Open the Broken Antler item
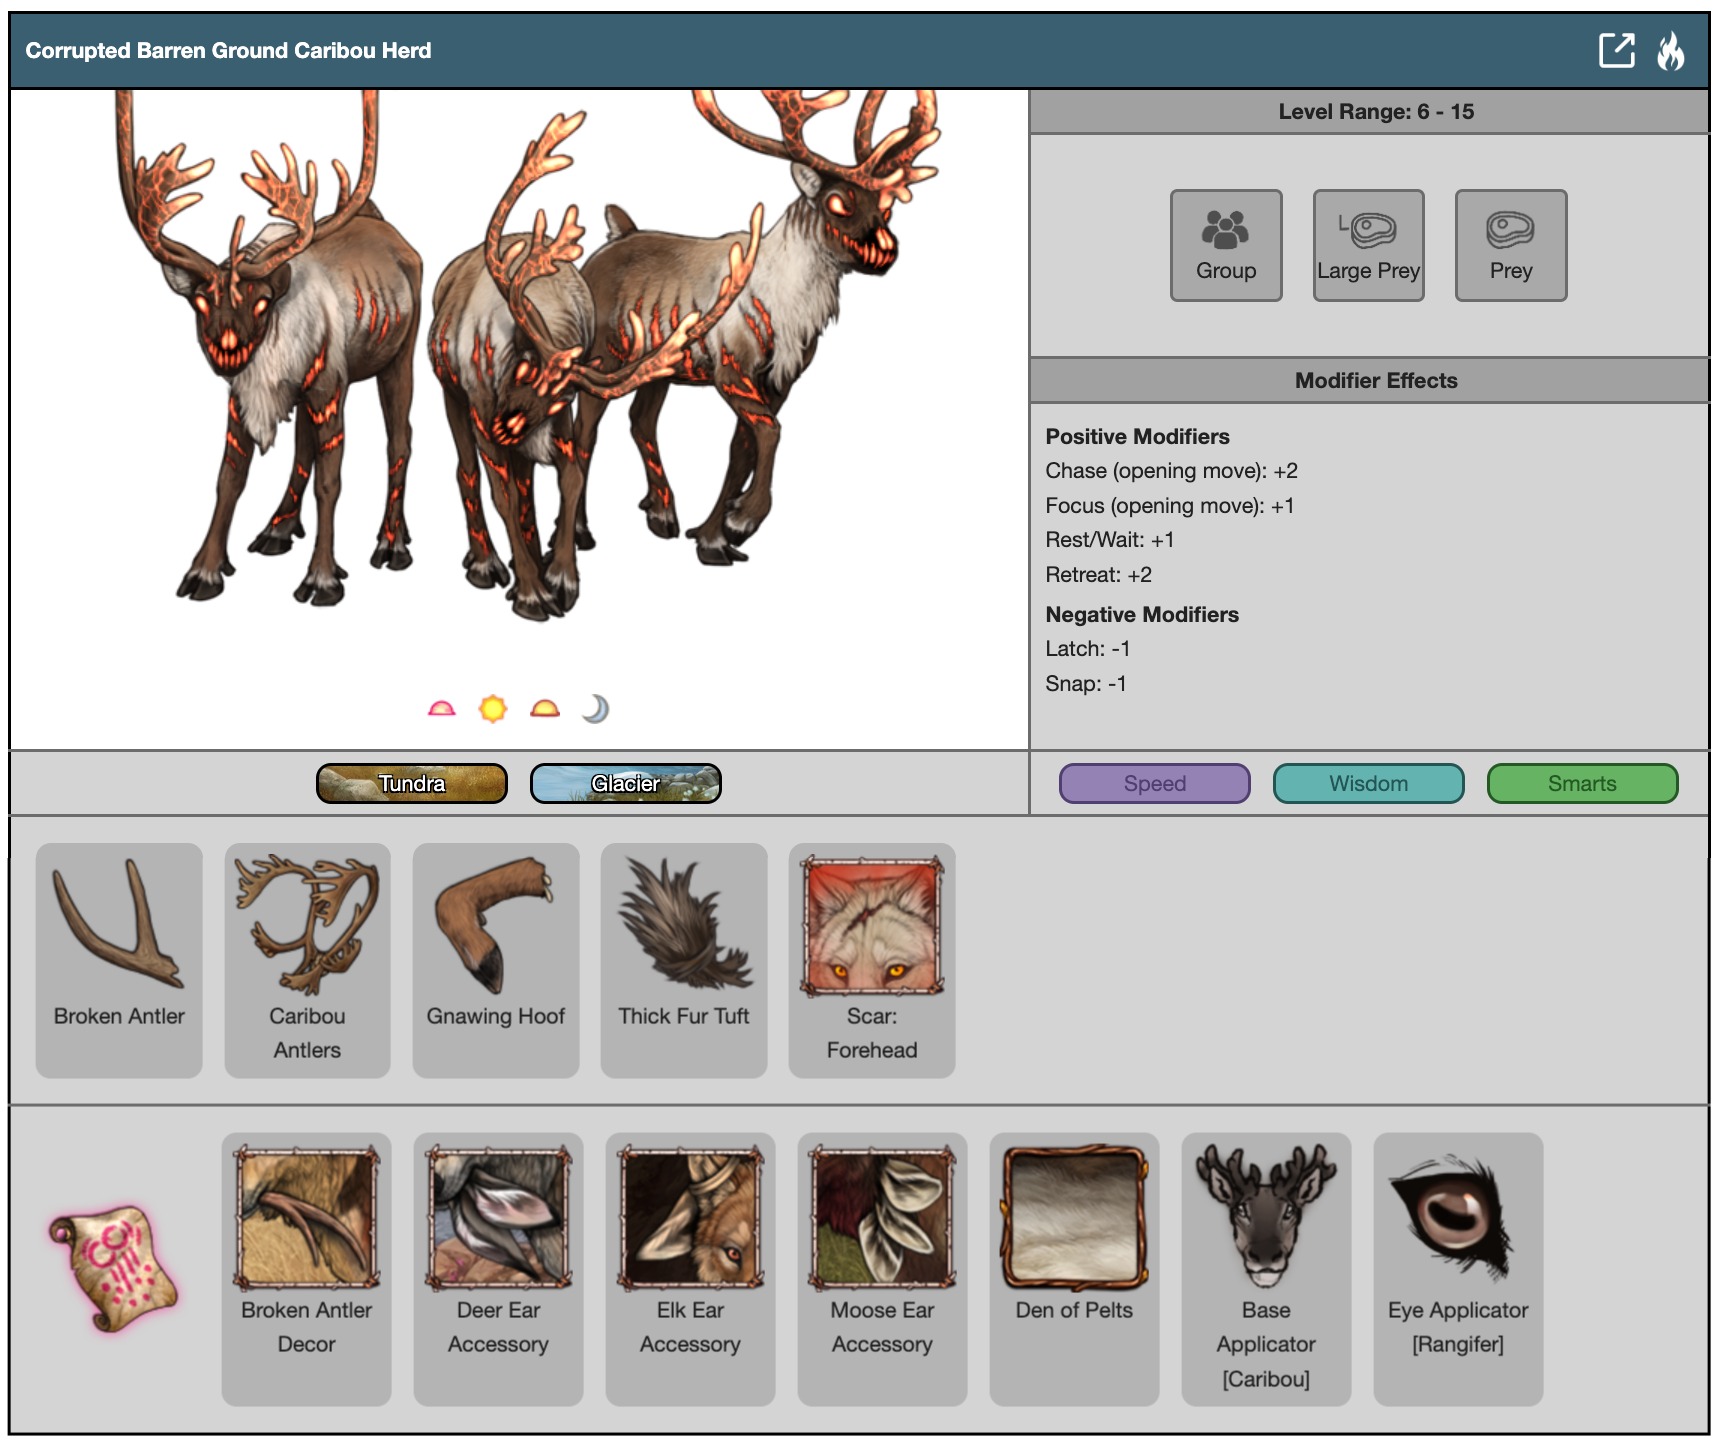Viewport: 1718px width, 1446px height. (x=119, y=959)
